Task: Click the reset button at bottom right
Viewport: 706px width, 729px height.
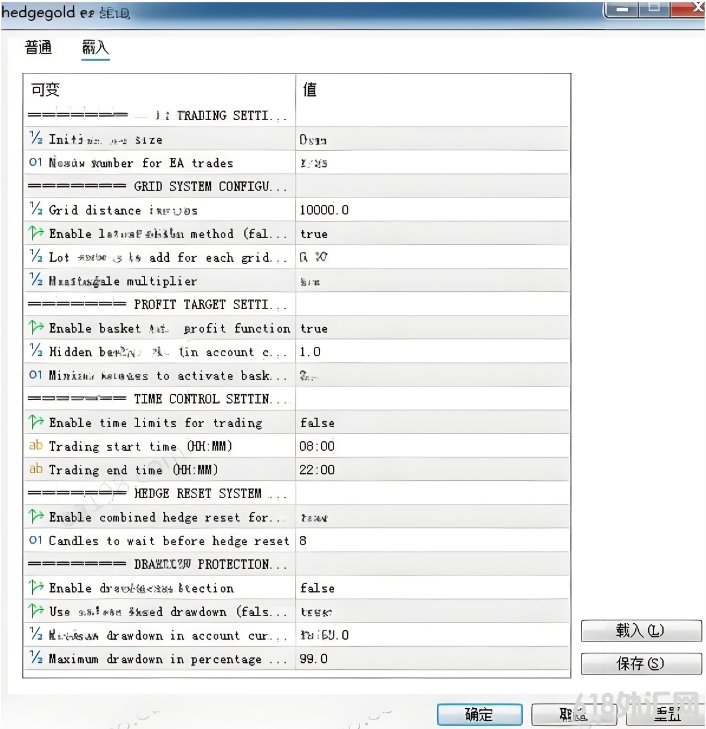Action: (x=666, y=715)
